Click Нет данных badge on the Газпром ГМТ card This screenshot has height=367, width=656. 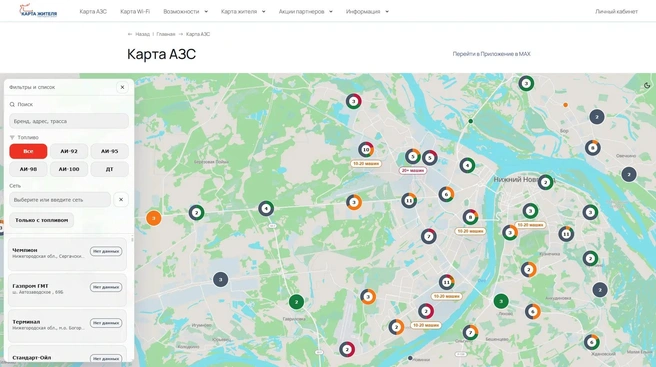[106, 287]
